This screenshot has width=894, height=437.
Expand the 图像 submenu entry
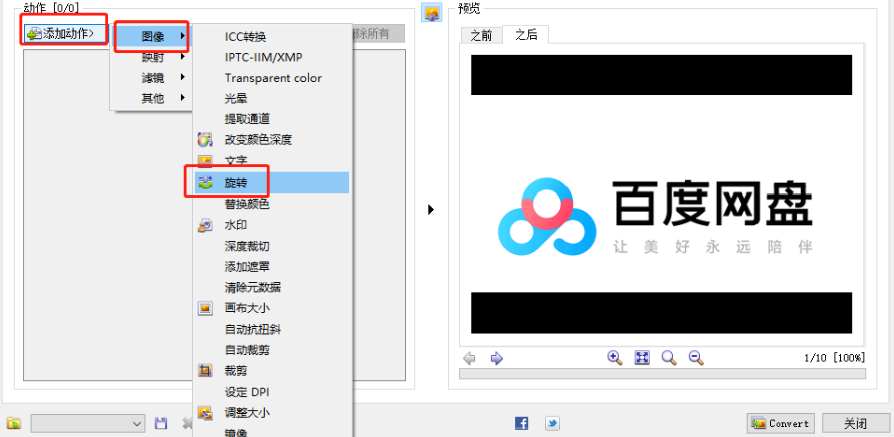[x=152, y=37]
